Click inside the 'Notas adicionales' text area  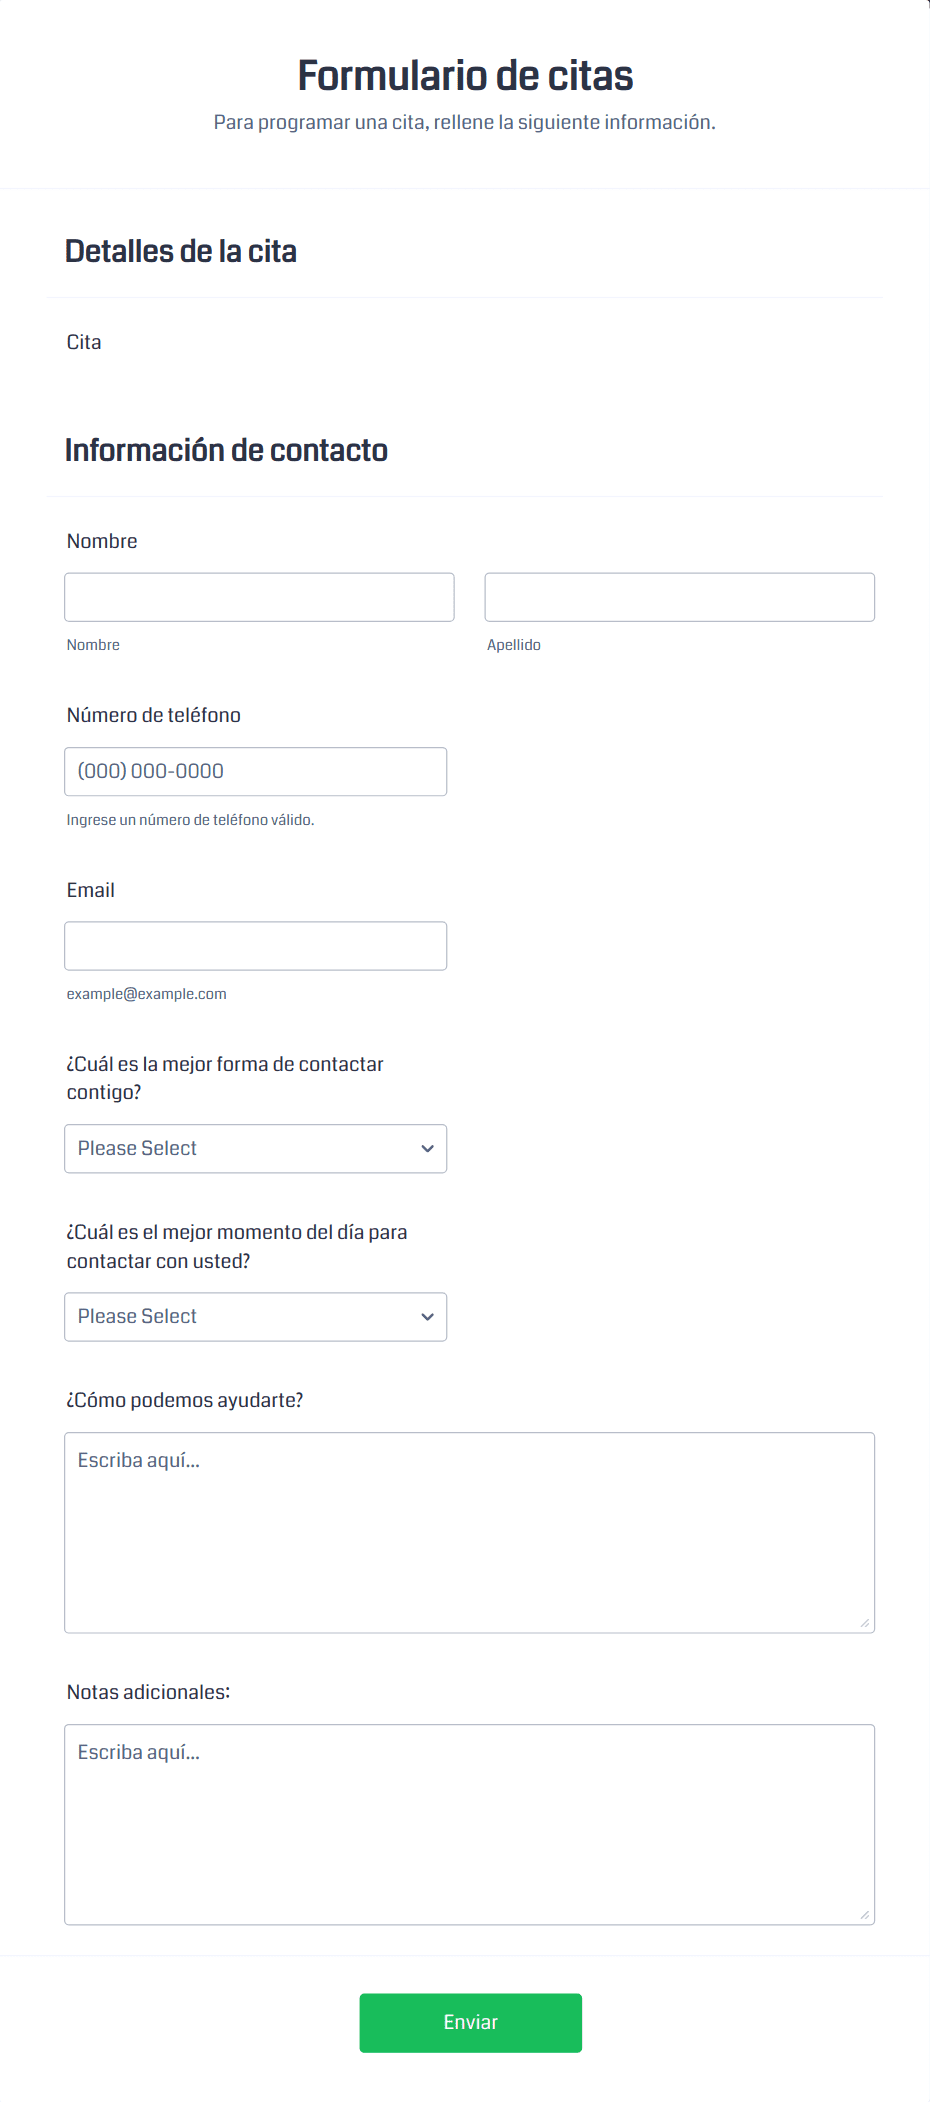coord(469,1825)
